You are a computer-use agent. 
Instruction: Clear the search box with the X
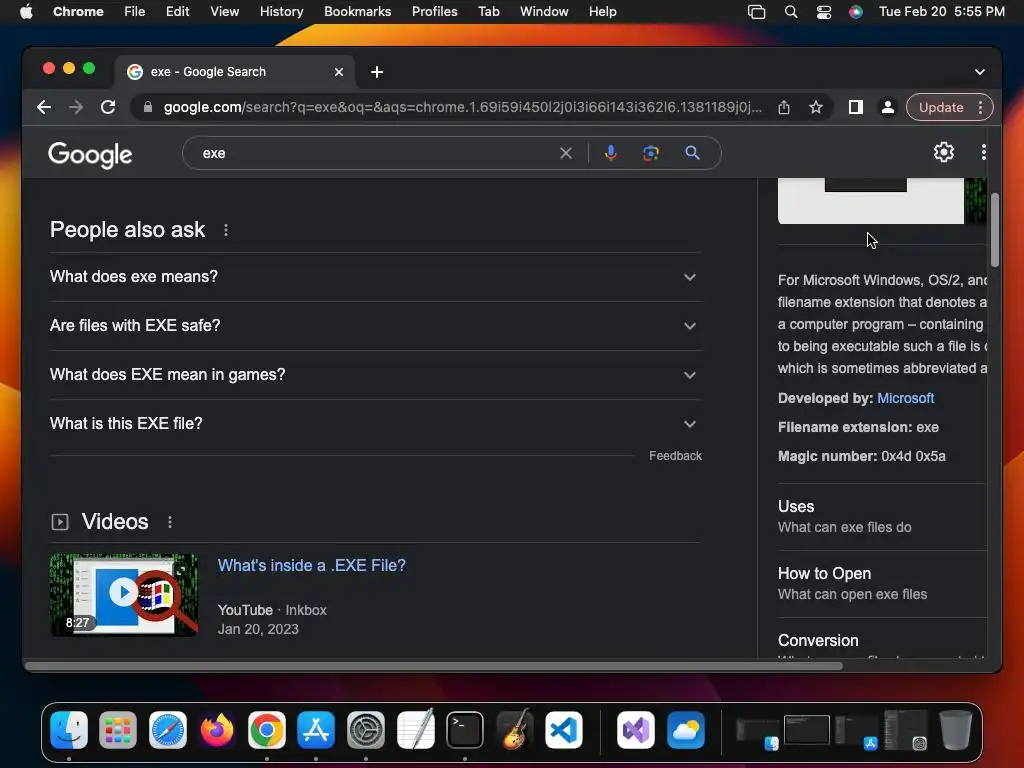[566, 153]
